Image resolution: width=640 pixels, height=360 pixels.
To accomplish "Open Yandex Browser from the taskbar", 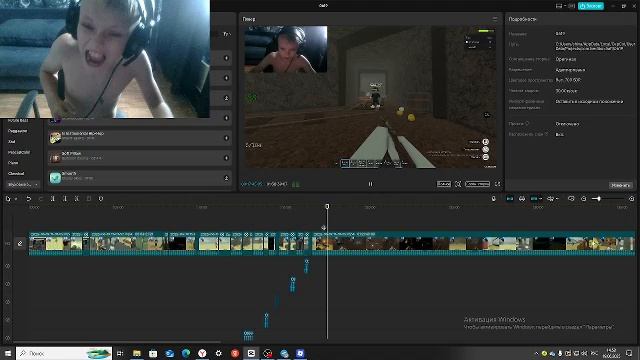I will point(202,353).
